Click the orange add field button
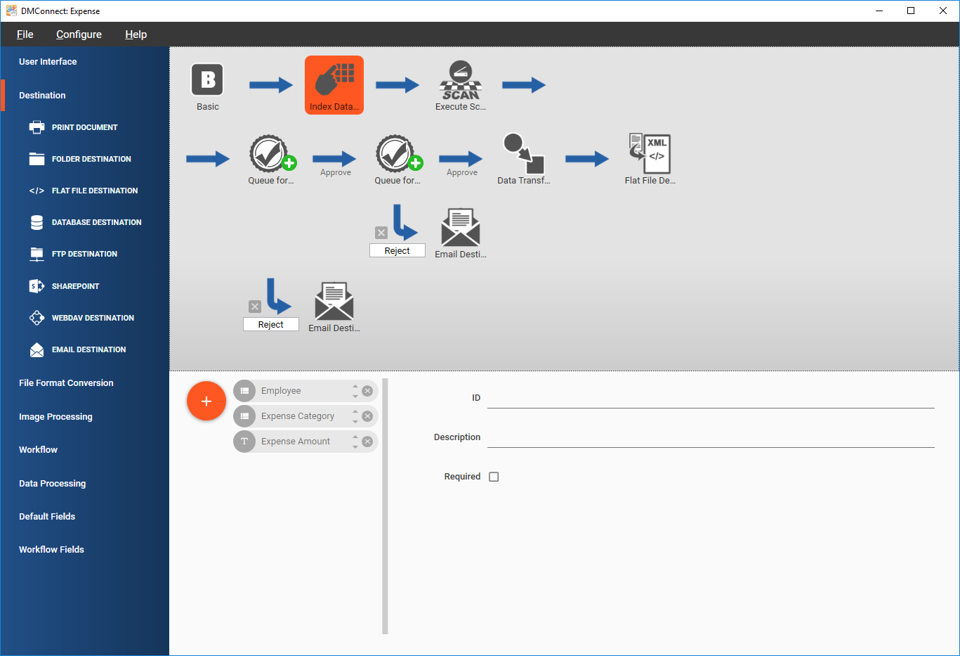This screenshot has height=656, width=960. point(206,401)
